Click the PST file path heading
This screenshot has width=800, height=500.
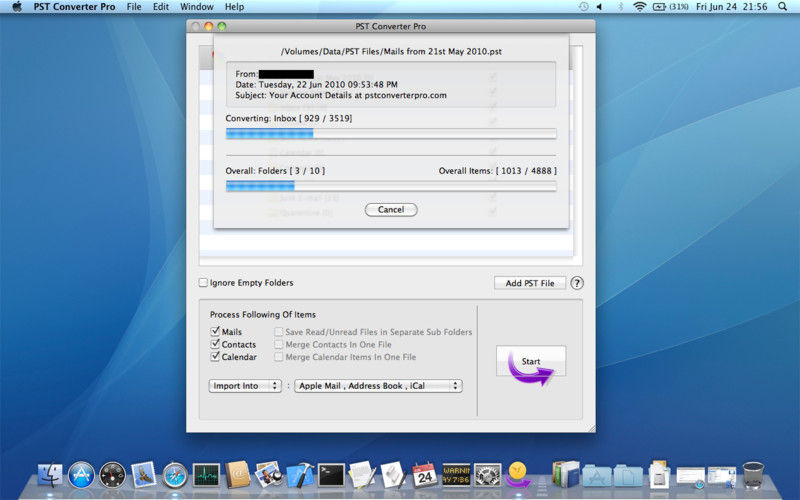(x=391, y=52)
